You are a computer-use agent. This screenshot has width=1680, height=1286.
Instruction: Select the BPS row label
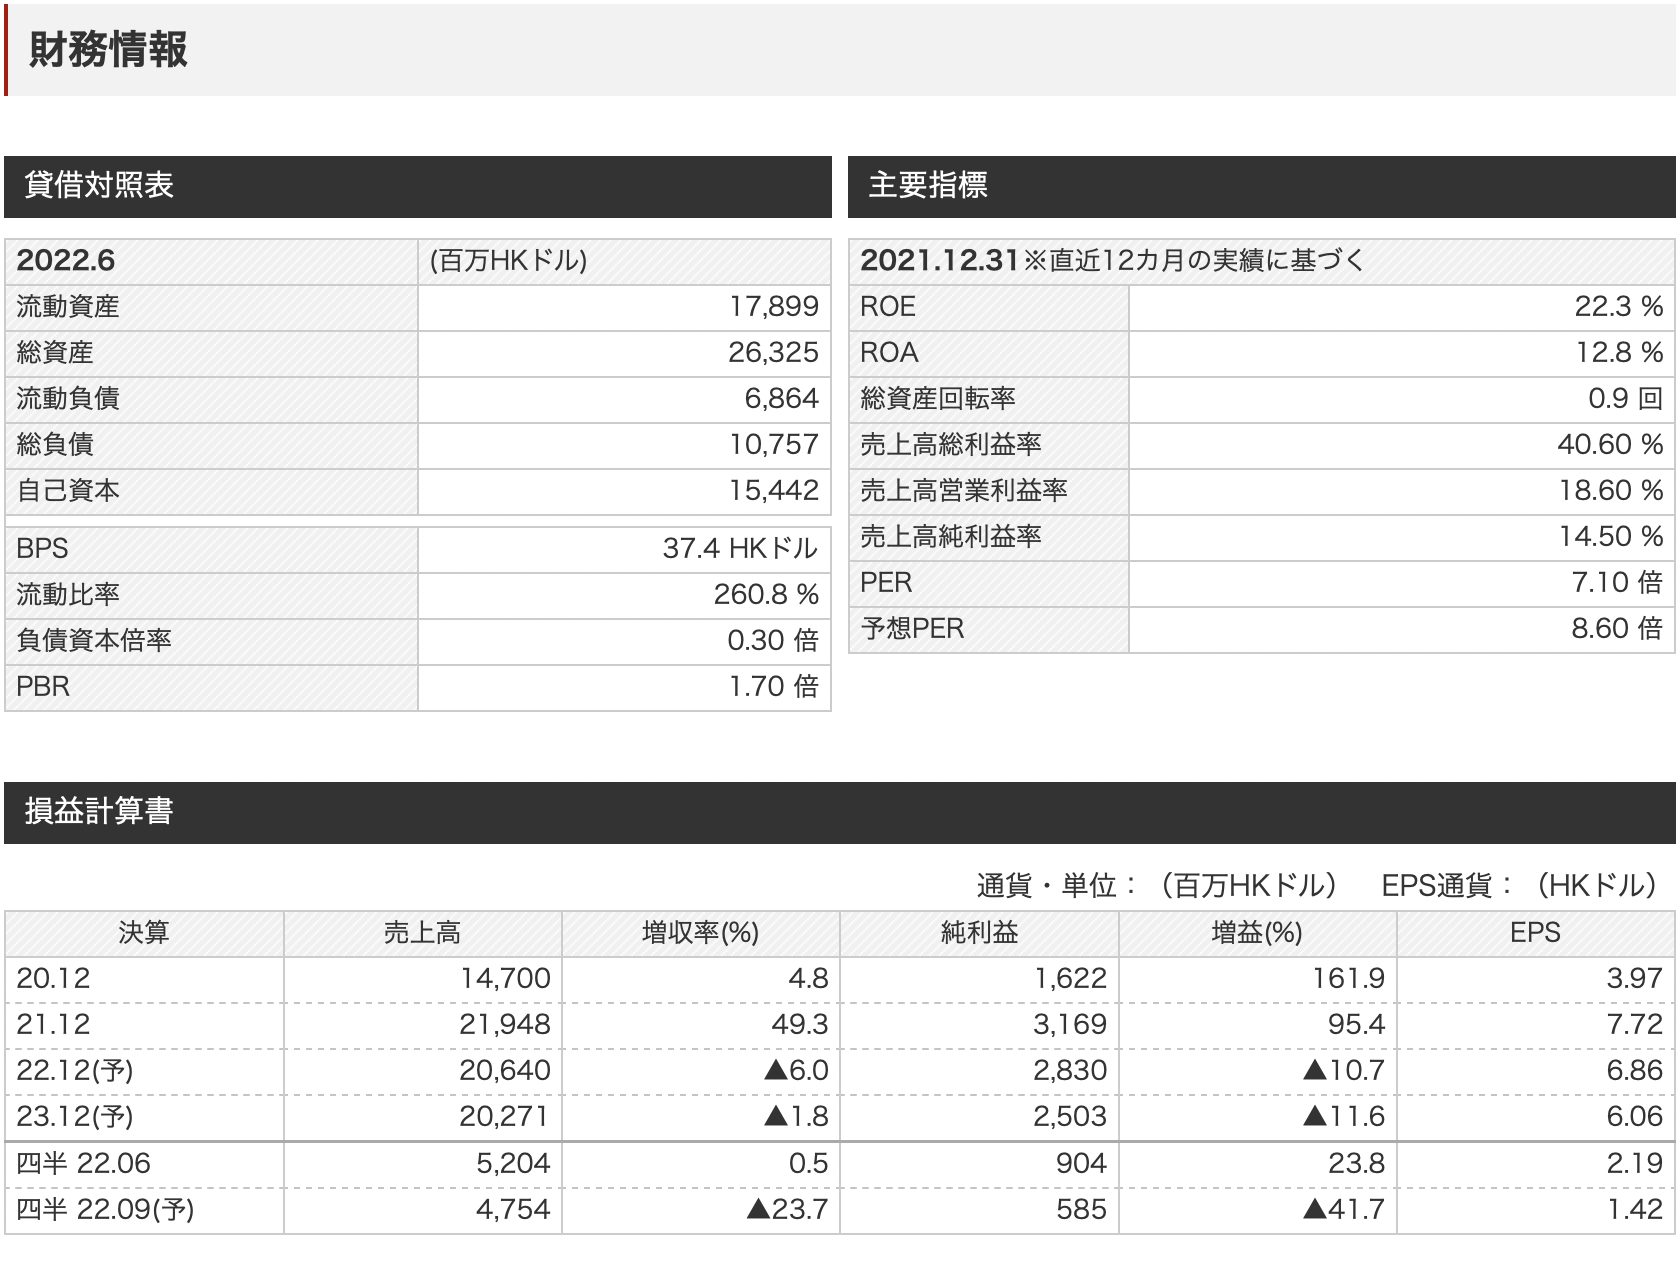pyautogui.click(x=43, y=549)
